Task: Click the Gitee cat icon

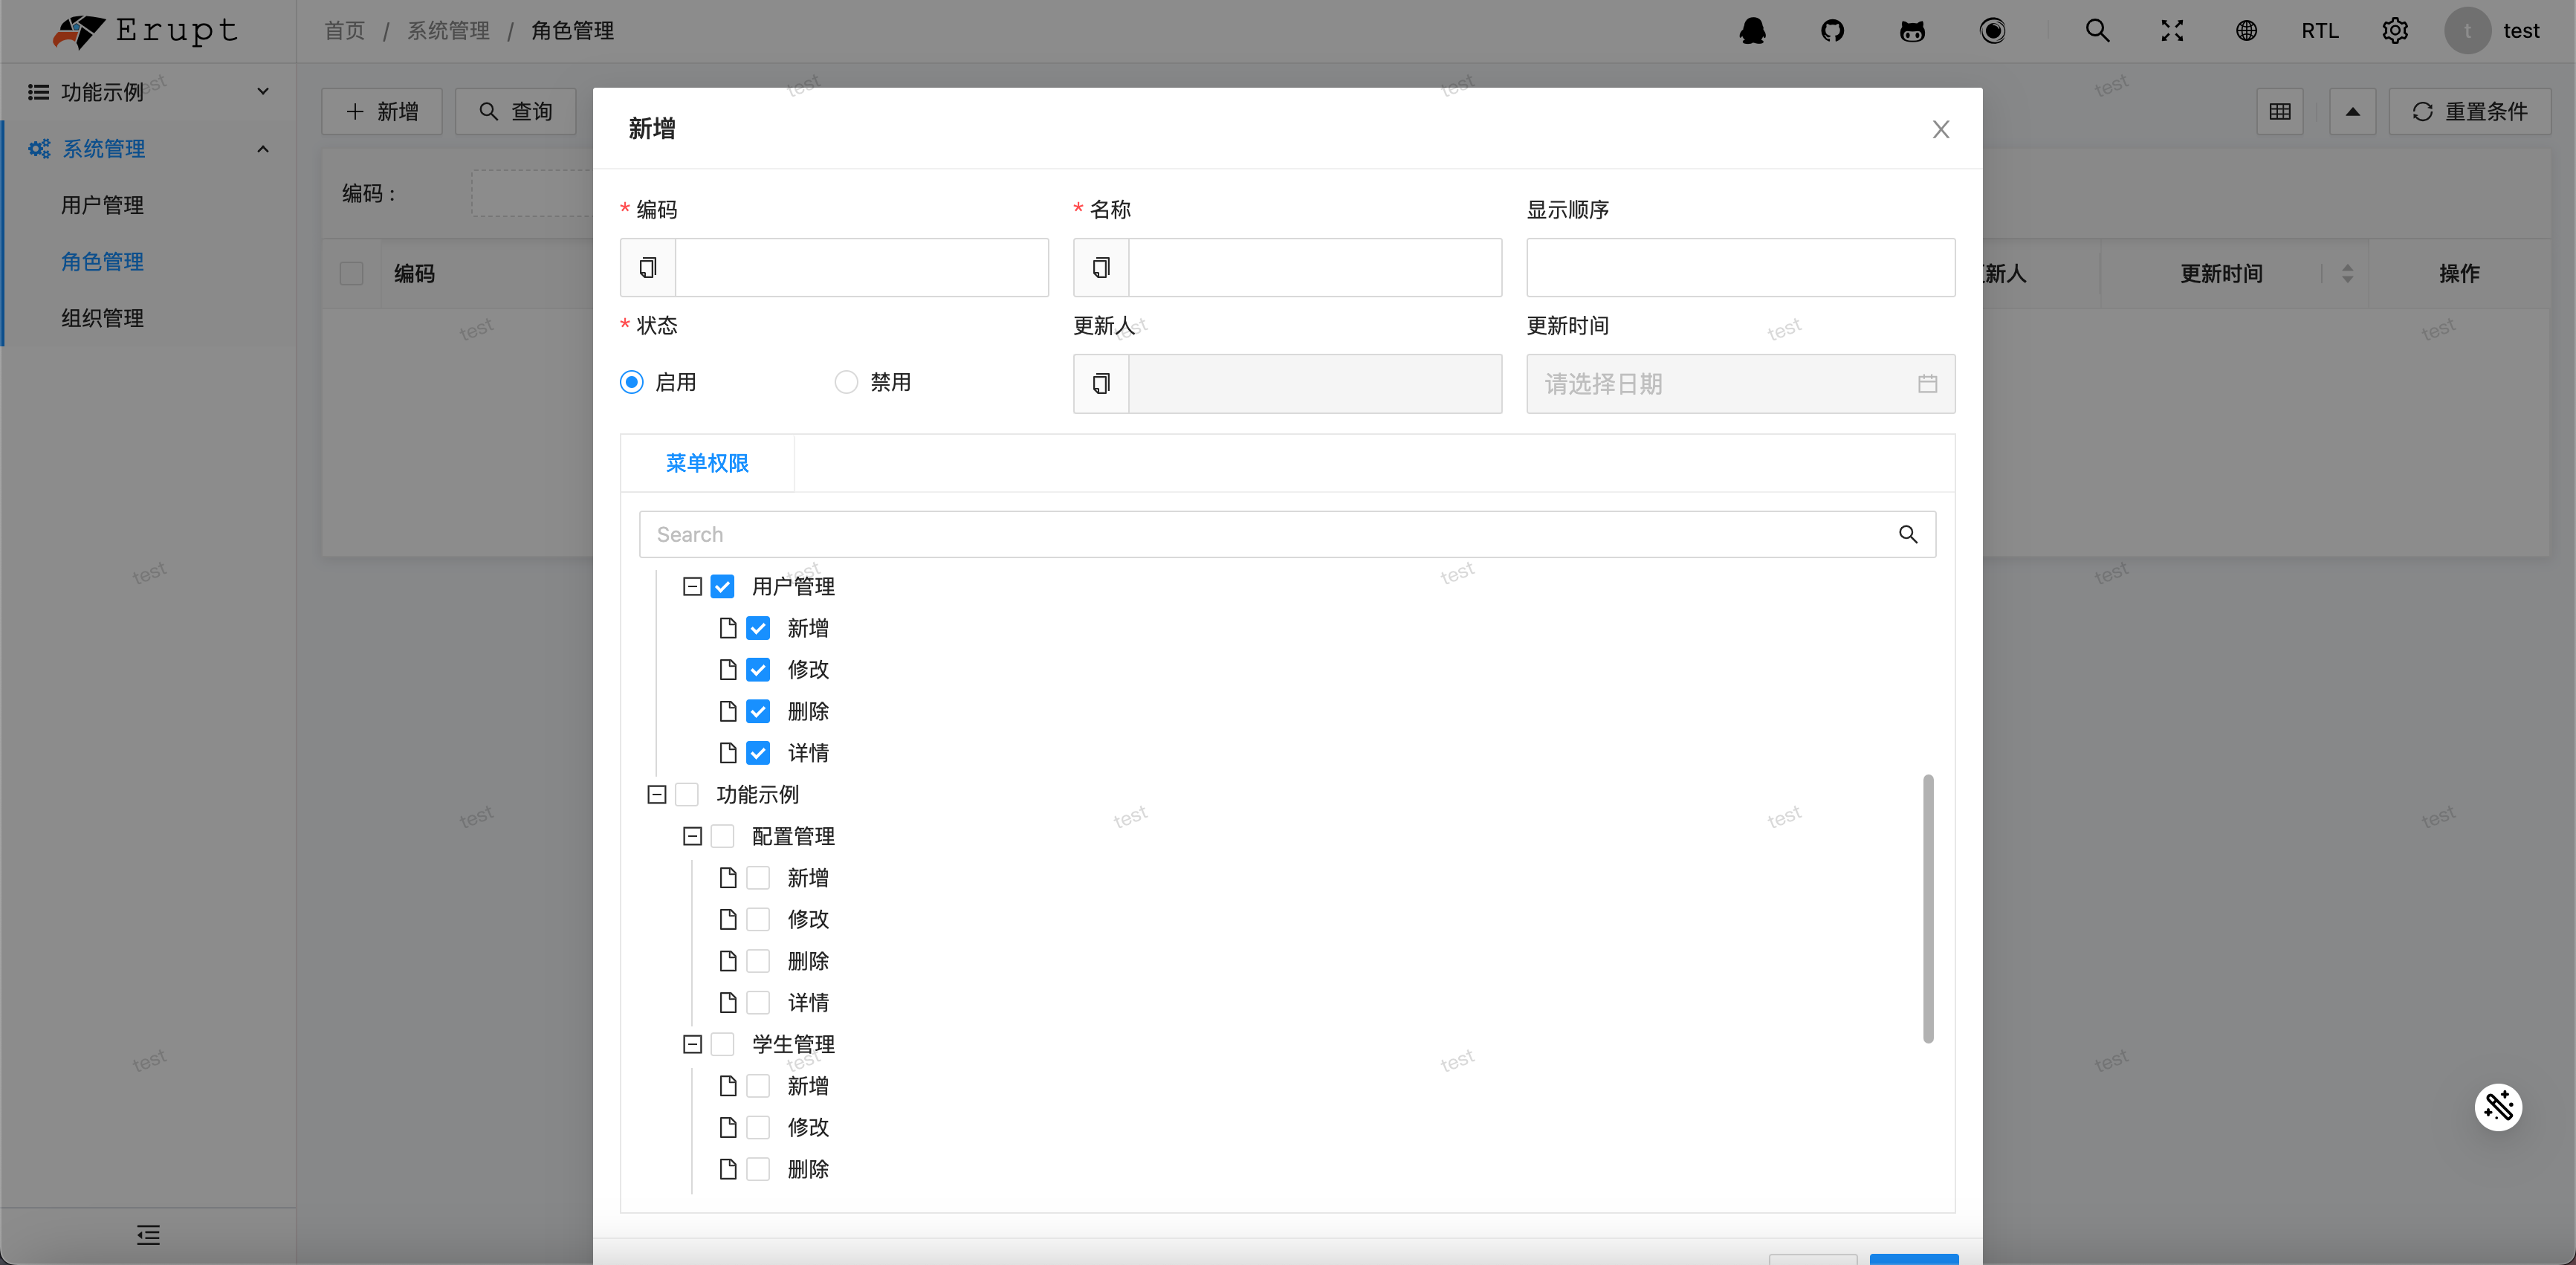Action: [x=1912, y=31]
